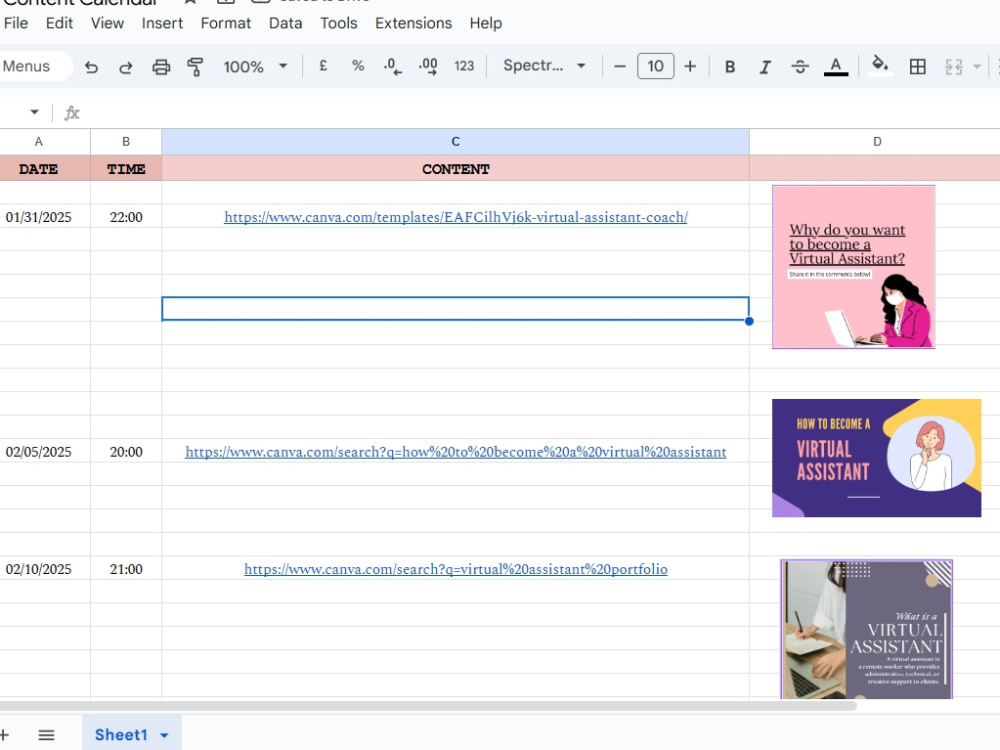The image size is (1000, 750).
Task: Open the fill colour picker
Action: [x=880, y=65]
